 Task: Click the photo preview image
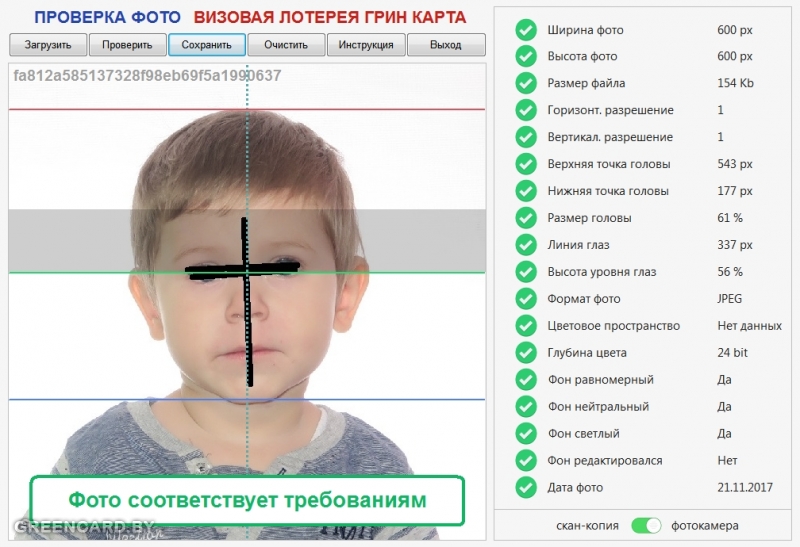click(247, 302)
